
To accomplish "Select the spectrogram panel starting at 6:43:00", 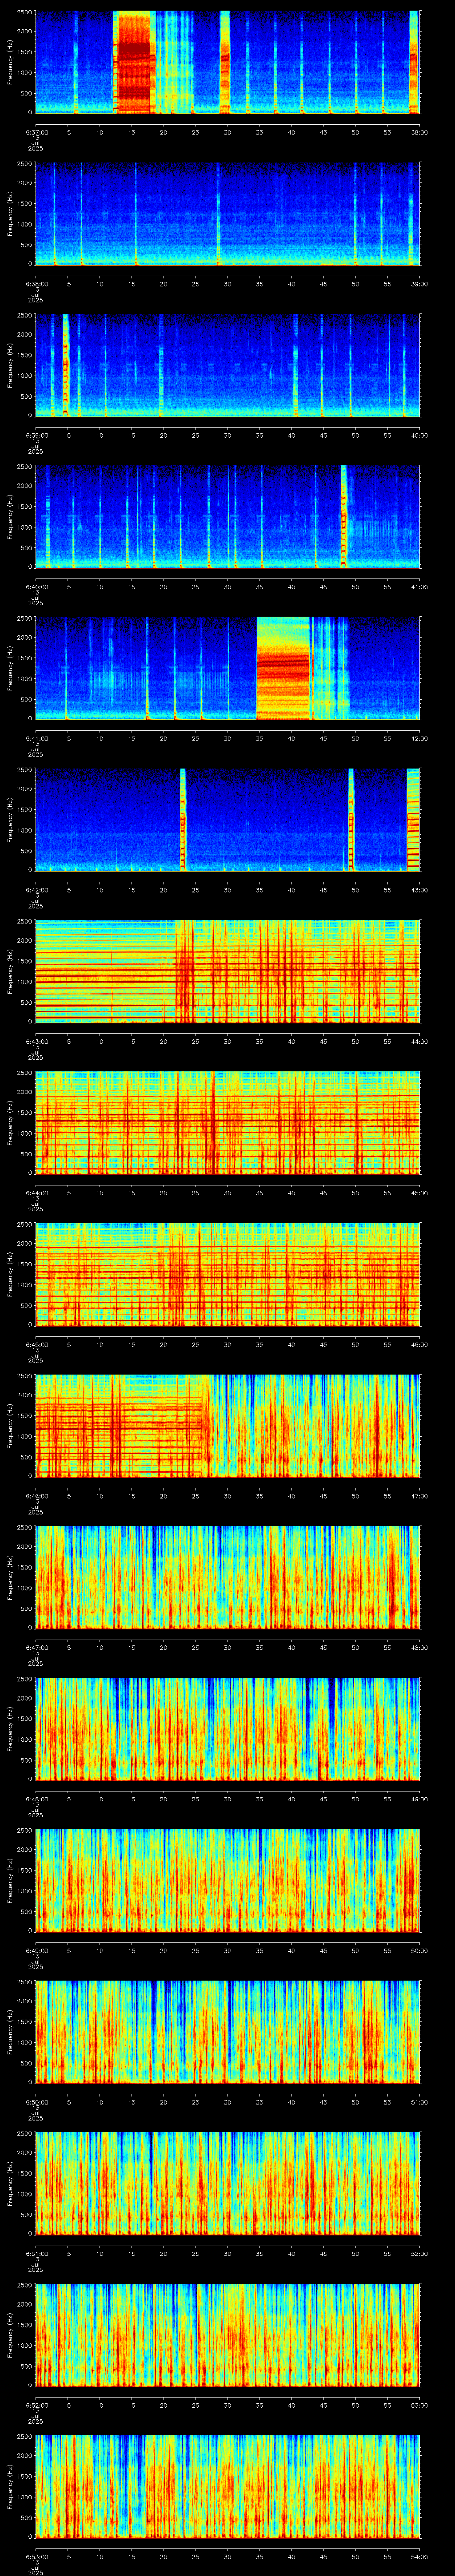I will pos(228,971).
